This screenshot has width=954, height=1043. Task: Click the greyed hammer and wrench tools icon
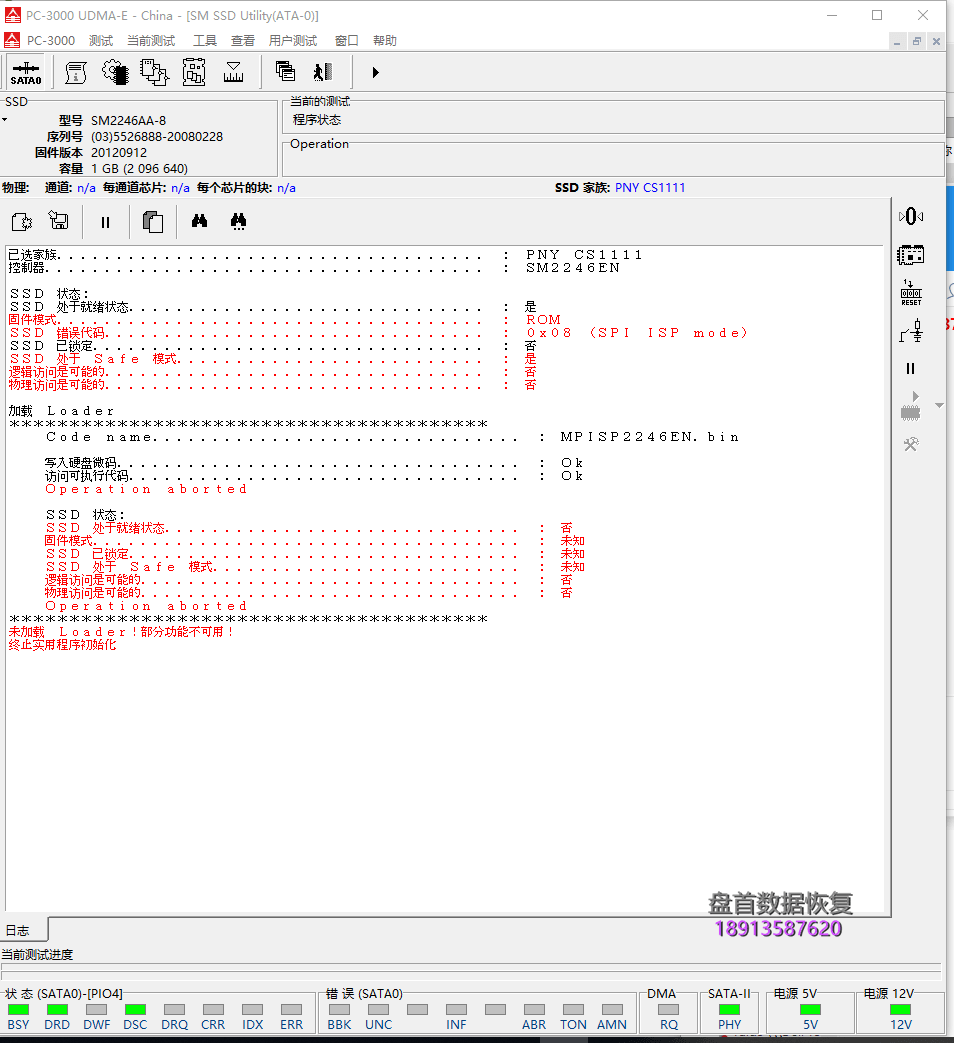pyautogui.click(x=911, y=444)
